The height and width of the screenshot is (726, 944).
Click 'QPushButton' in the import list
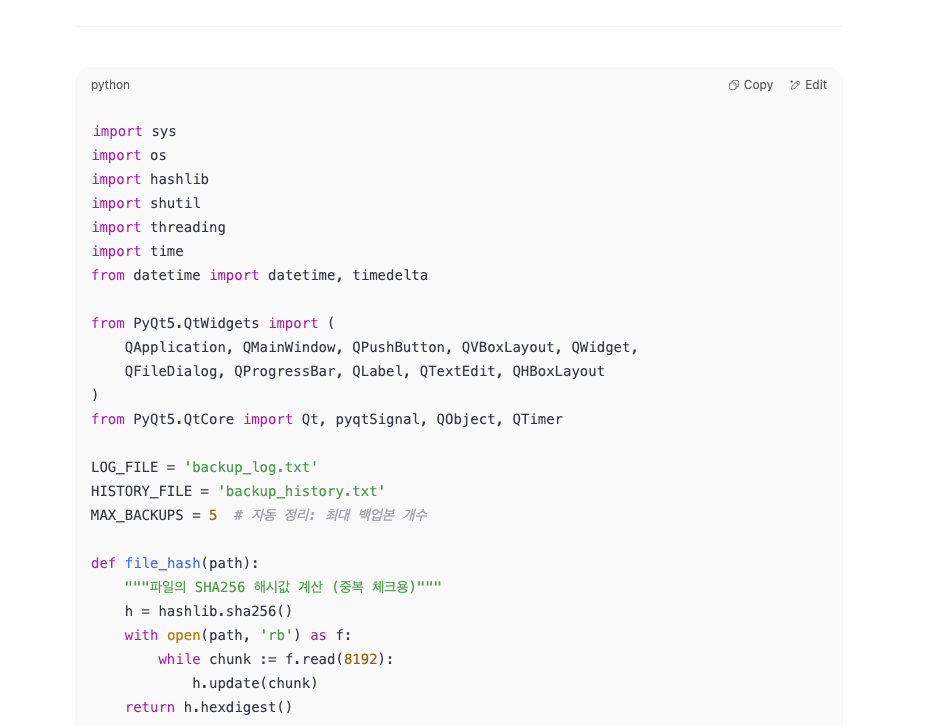pos(399,347)
